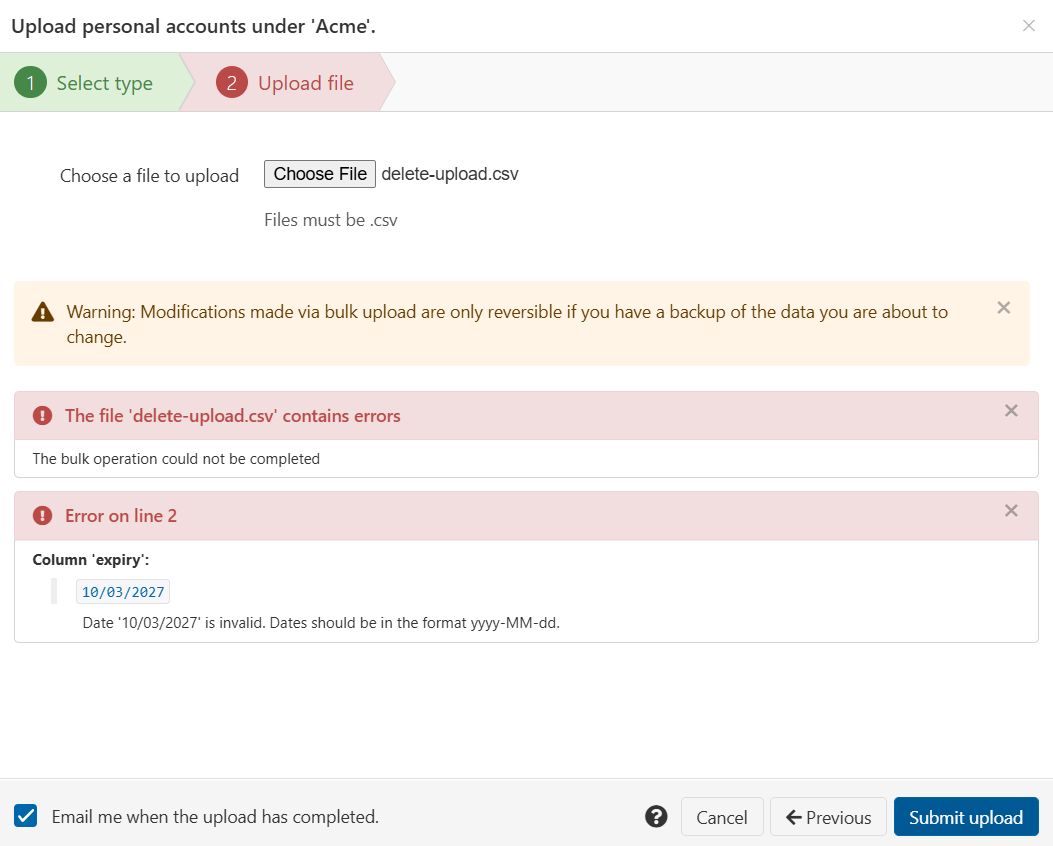
Task: Click the warning triangle icon
Action: [x=41, y=312]
